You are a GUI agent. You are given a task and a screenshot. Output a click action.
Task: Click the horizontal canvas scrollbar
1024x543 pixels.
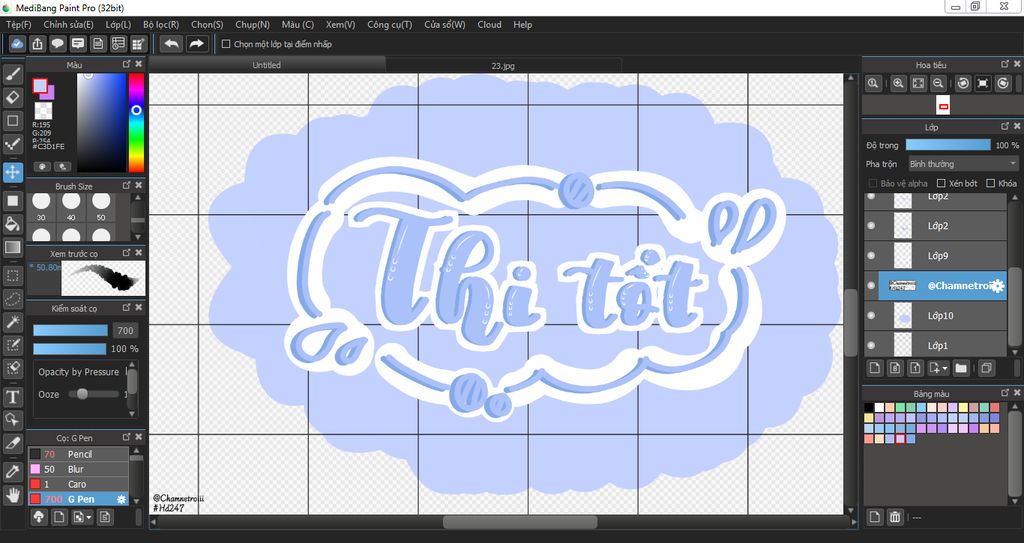pyautogui.click(x=520, y=522)
